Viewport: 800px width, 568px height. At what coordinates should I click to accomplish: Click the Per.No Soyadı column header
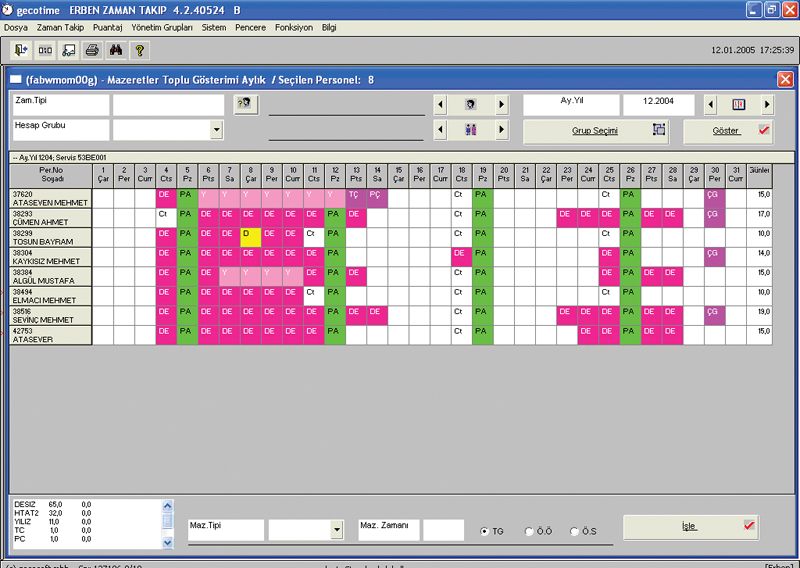click(51, 176)
